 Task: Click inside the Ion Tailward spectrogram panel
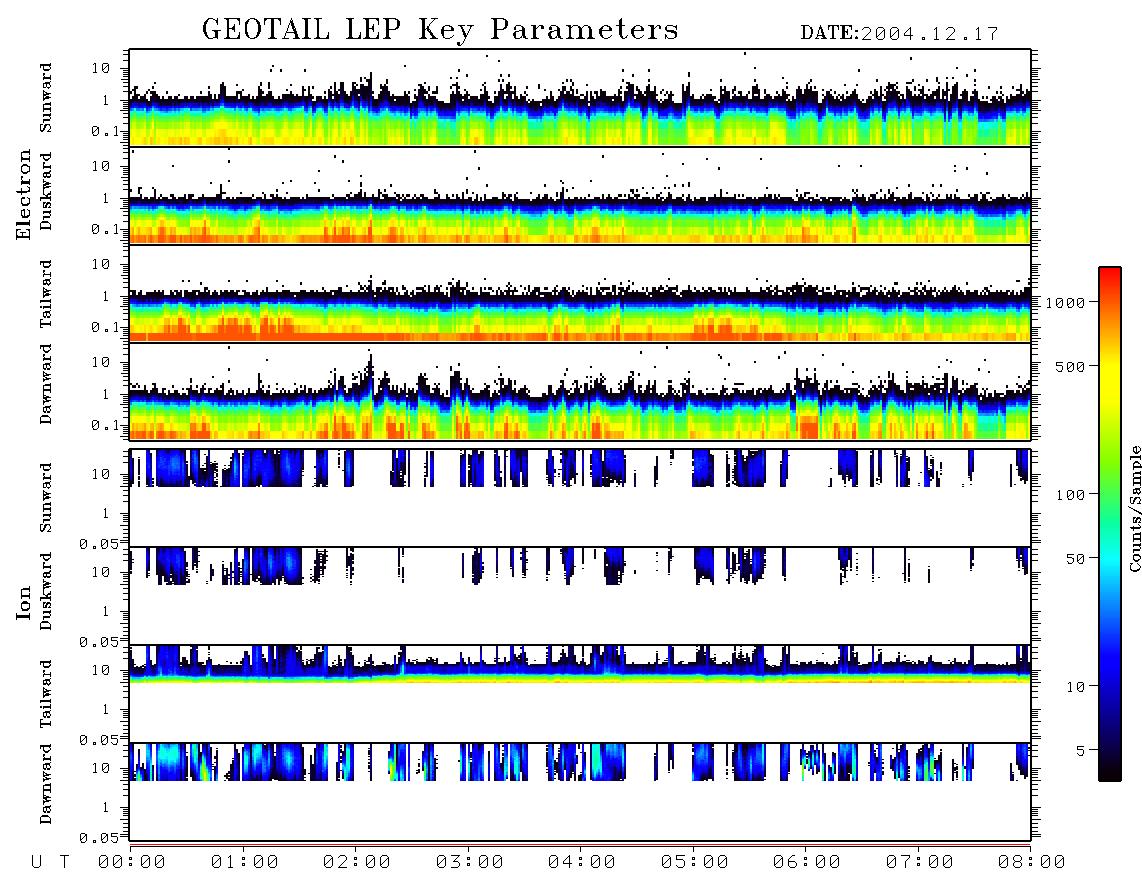click(580, 694)
